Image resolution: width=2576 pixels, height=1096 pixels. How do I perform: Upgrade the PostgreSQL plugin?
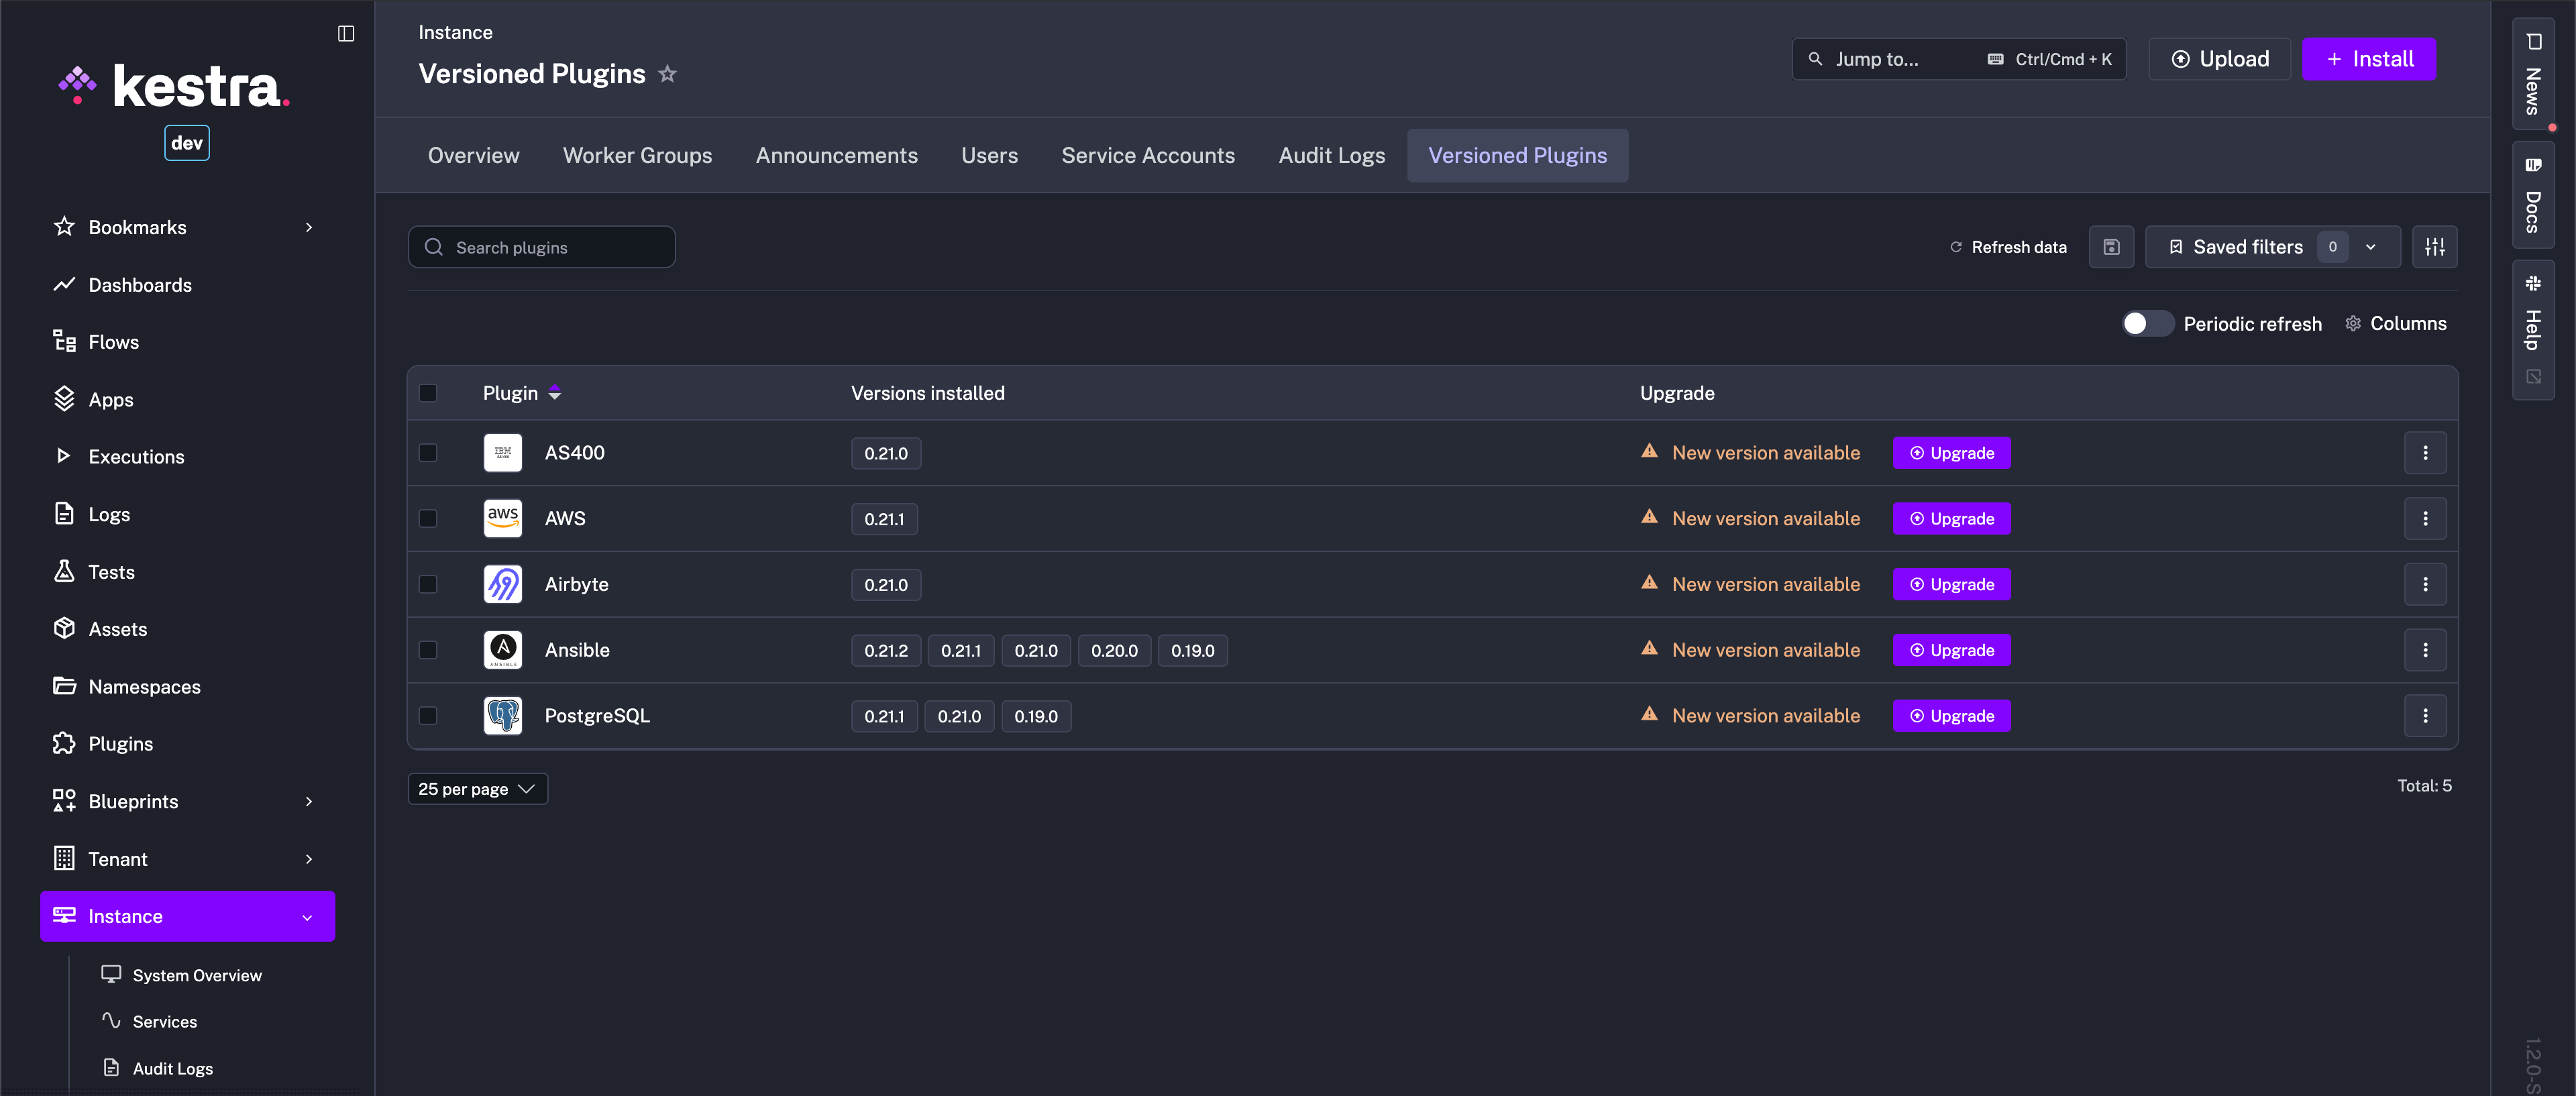tap(1951, 715)
